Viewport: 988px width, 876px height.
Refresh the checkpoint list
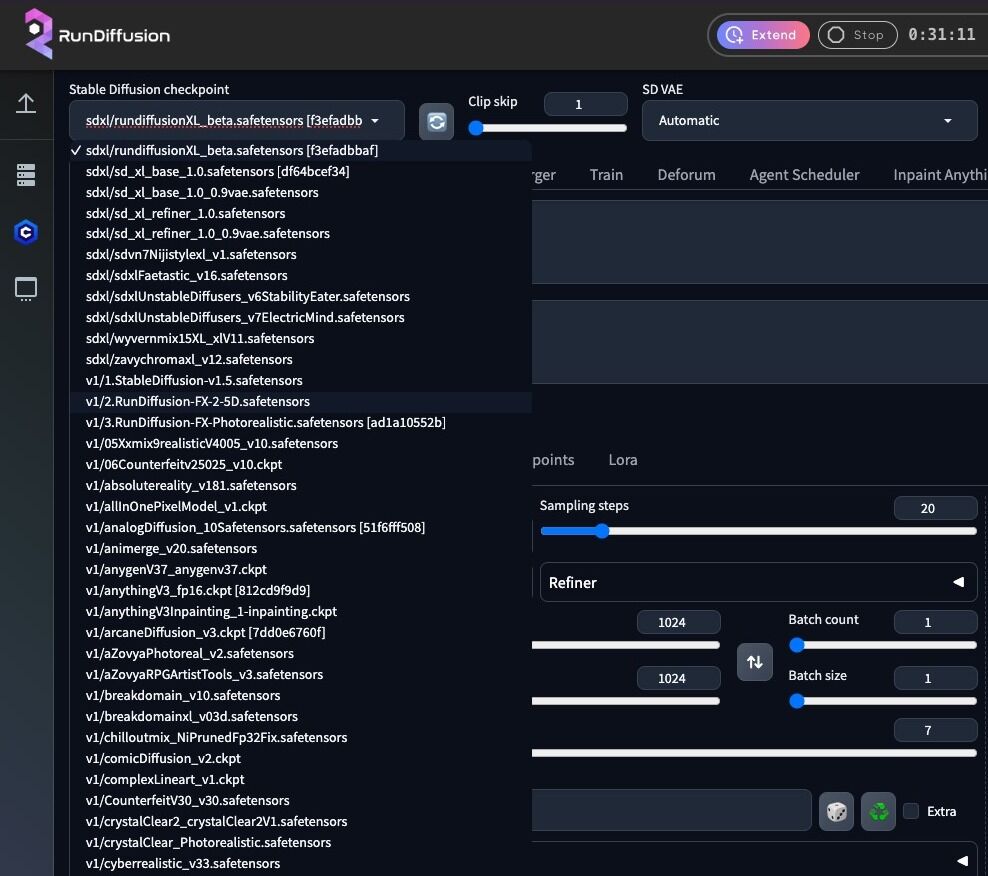(x=436, y=121)
